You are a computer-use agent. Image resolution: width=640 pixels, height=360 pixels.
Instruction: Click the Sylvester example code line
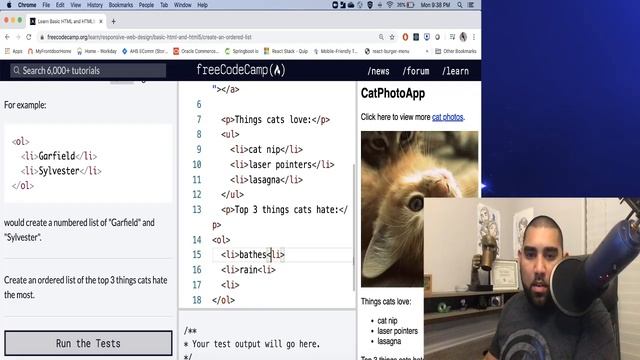click(x=61, y=171)
